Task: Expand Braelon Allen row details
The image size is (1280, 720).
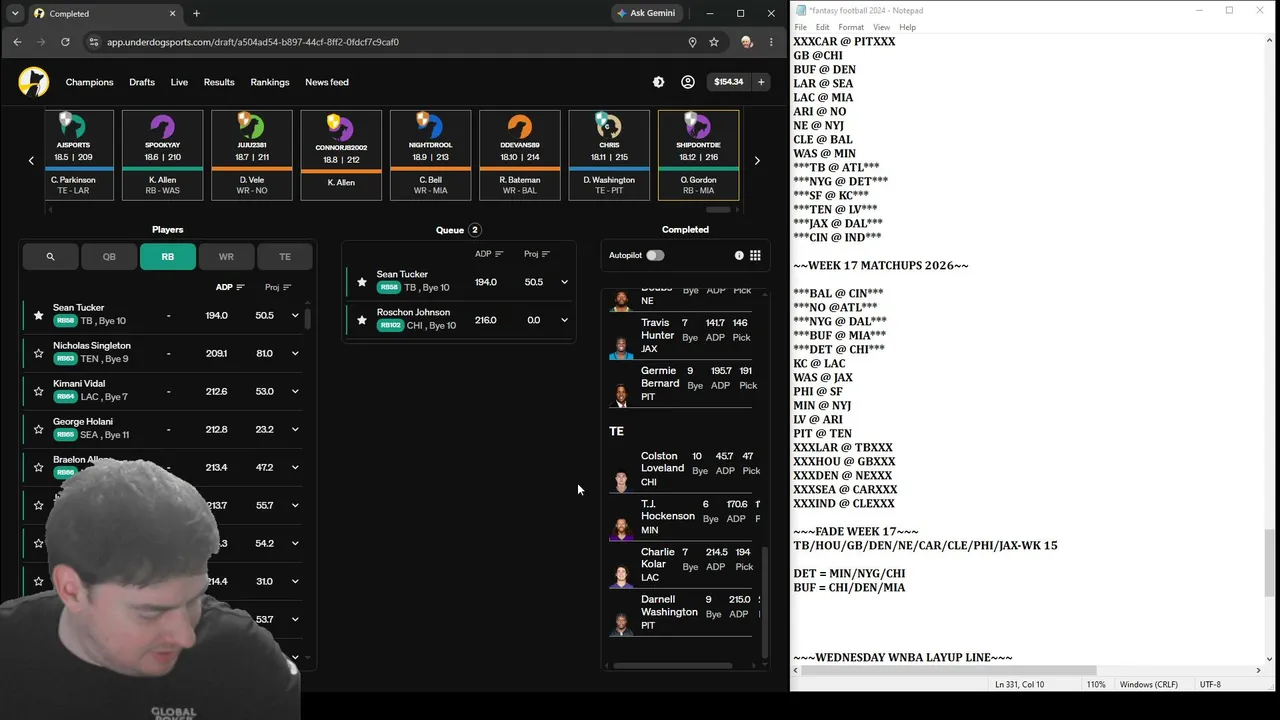Action: tap(295, 467)
